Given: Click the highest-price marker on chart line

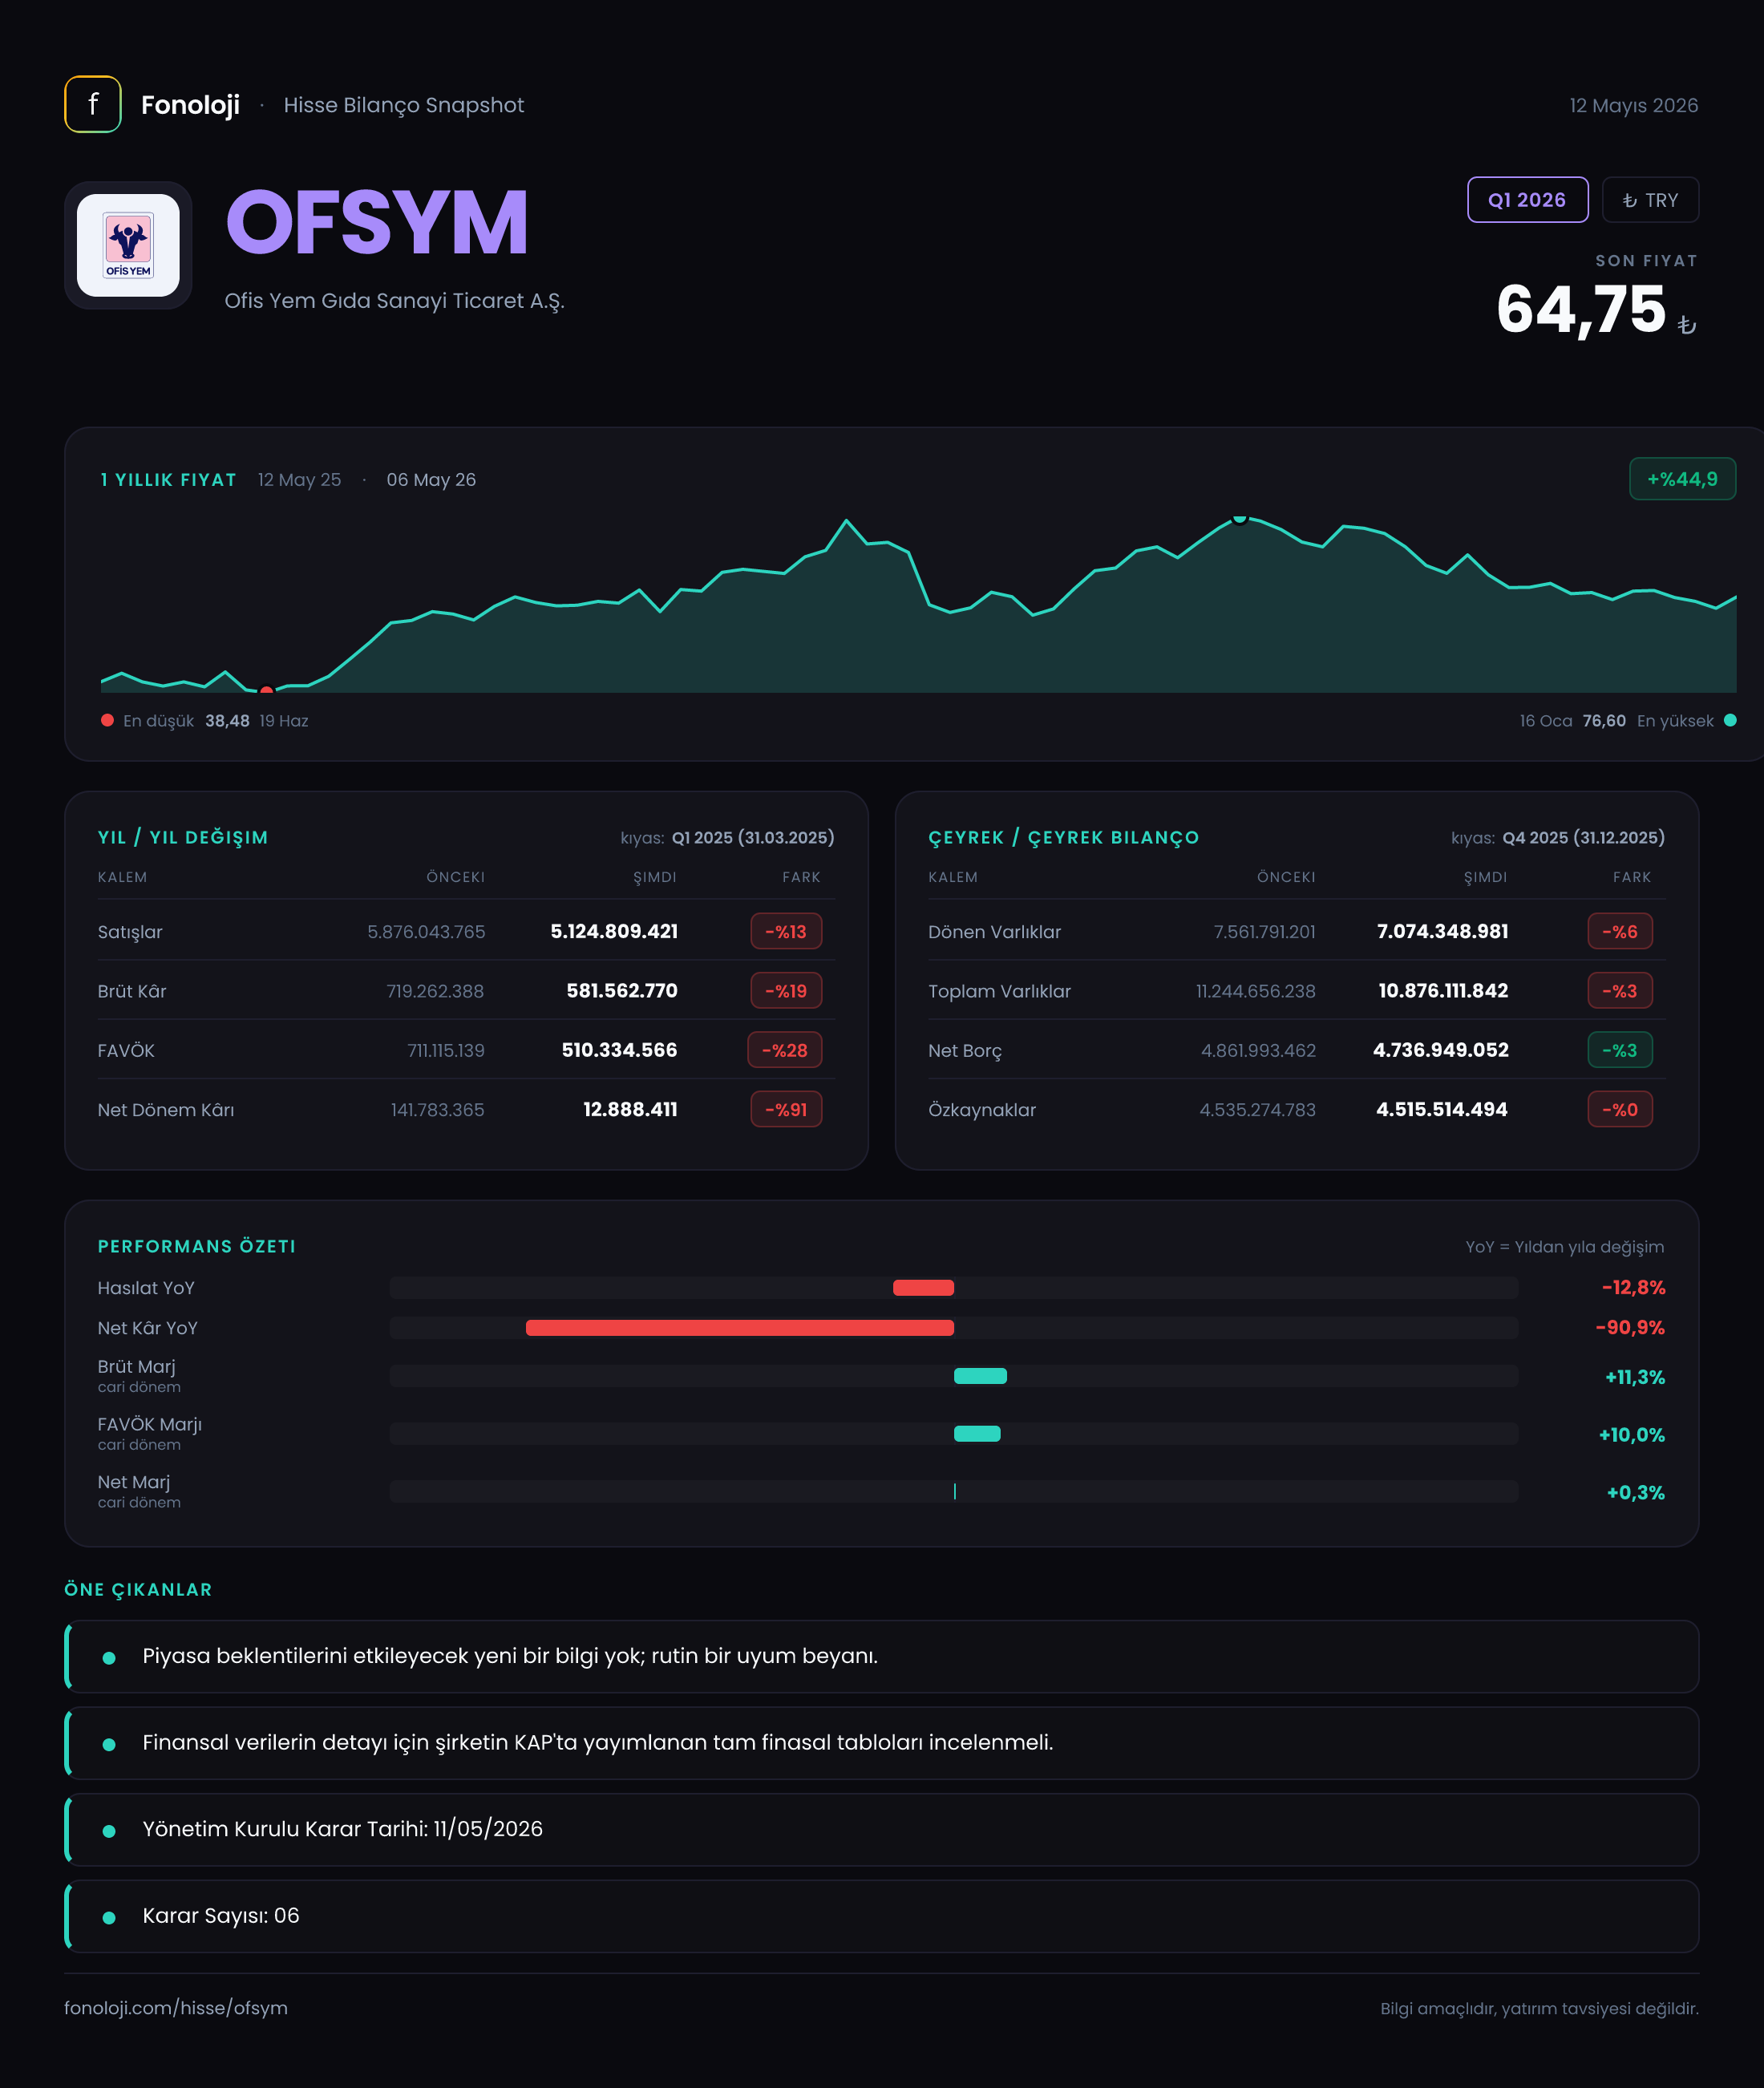Looking at the screenshot, I should [x=1240, y=518].
